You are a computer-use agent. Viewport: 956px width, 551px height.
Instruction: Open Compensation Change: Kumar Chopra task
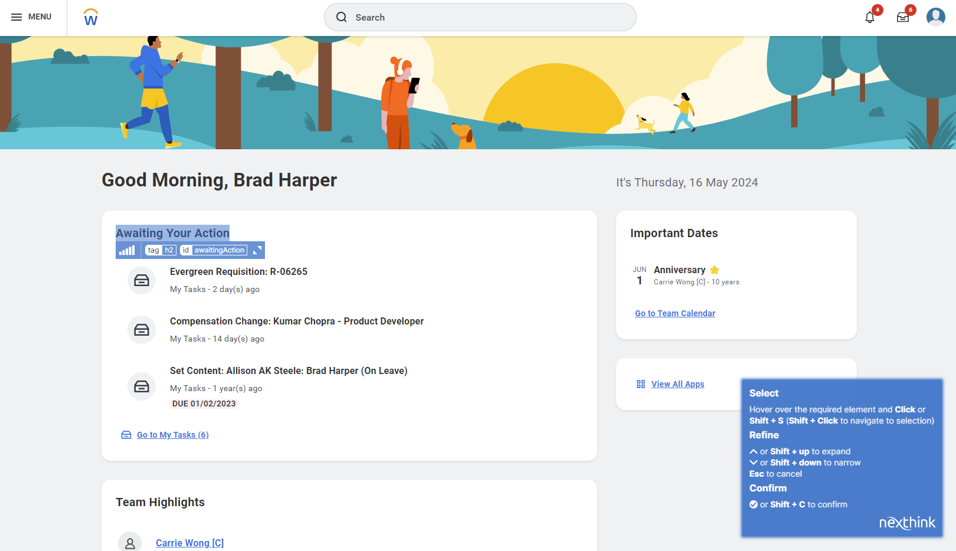[x=296, y=321]
